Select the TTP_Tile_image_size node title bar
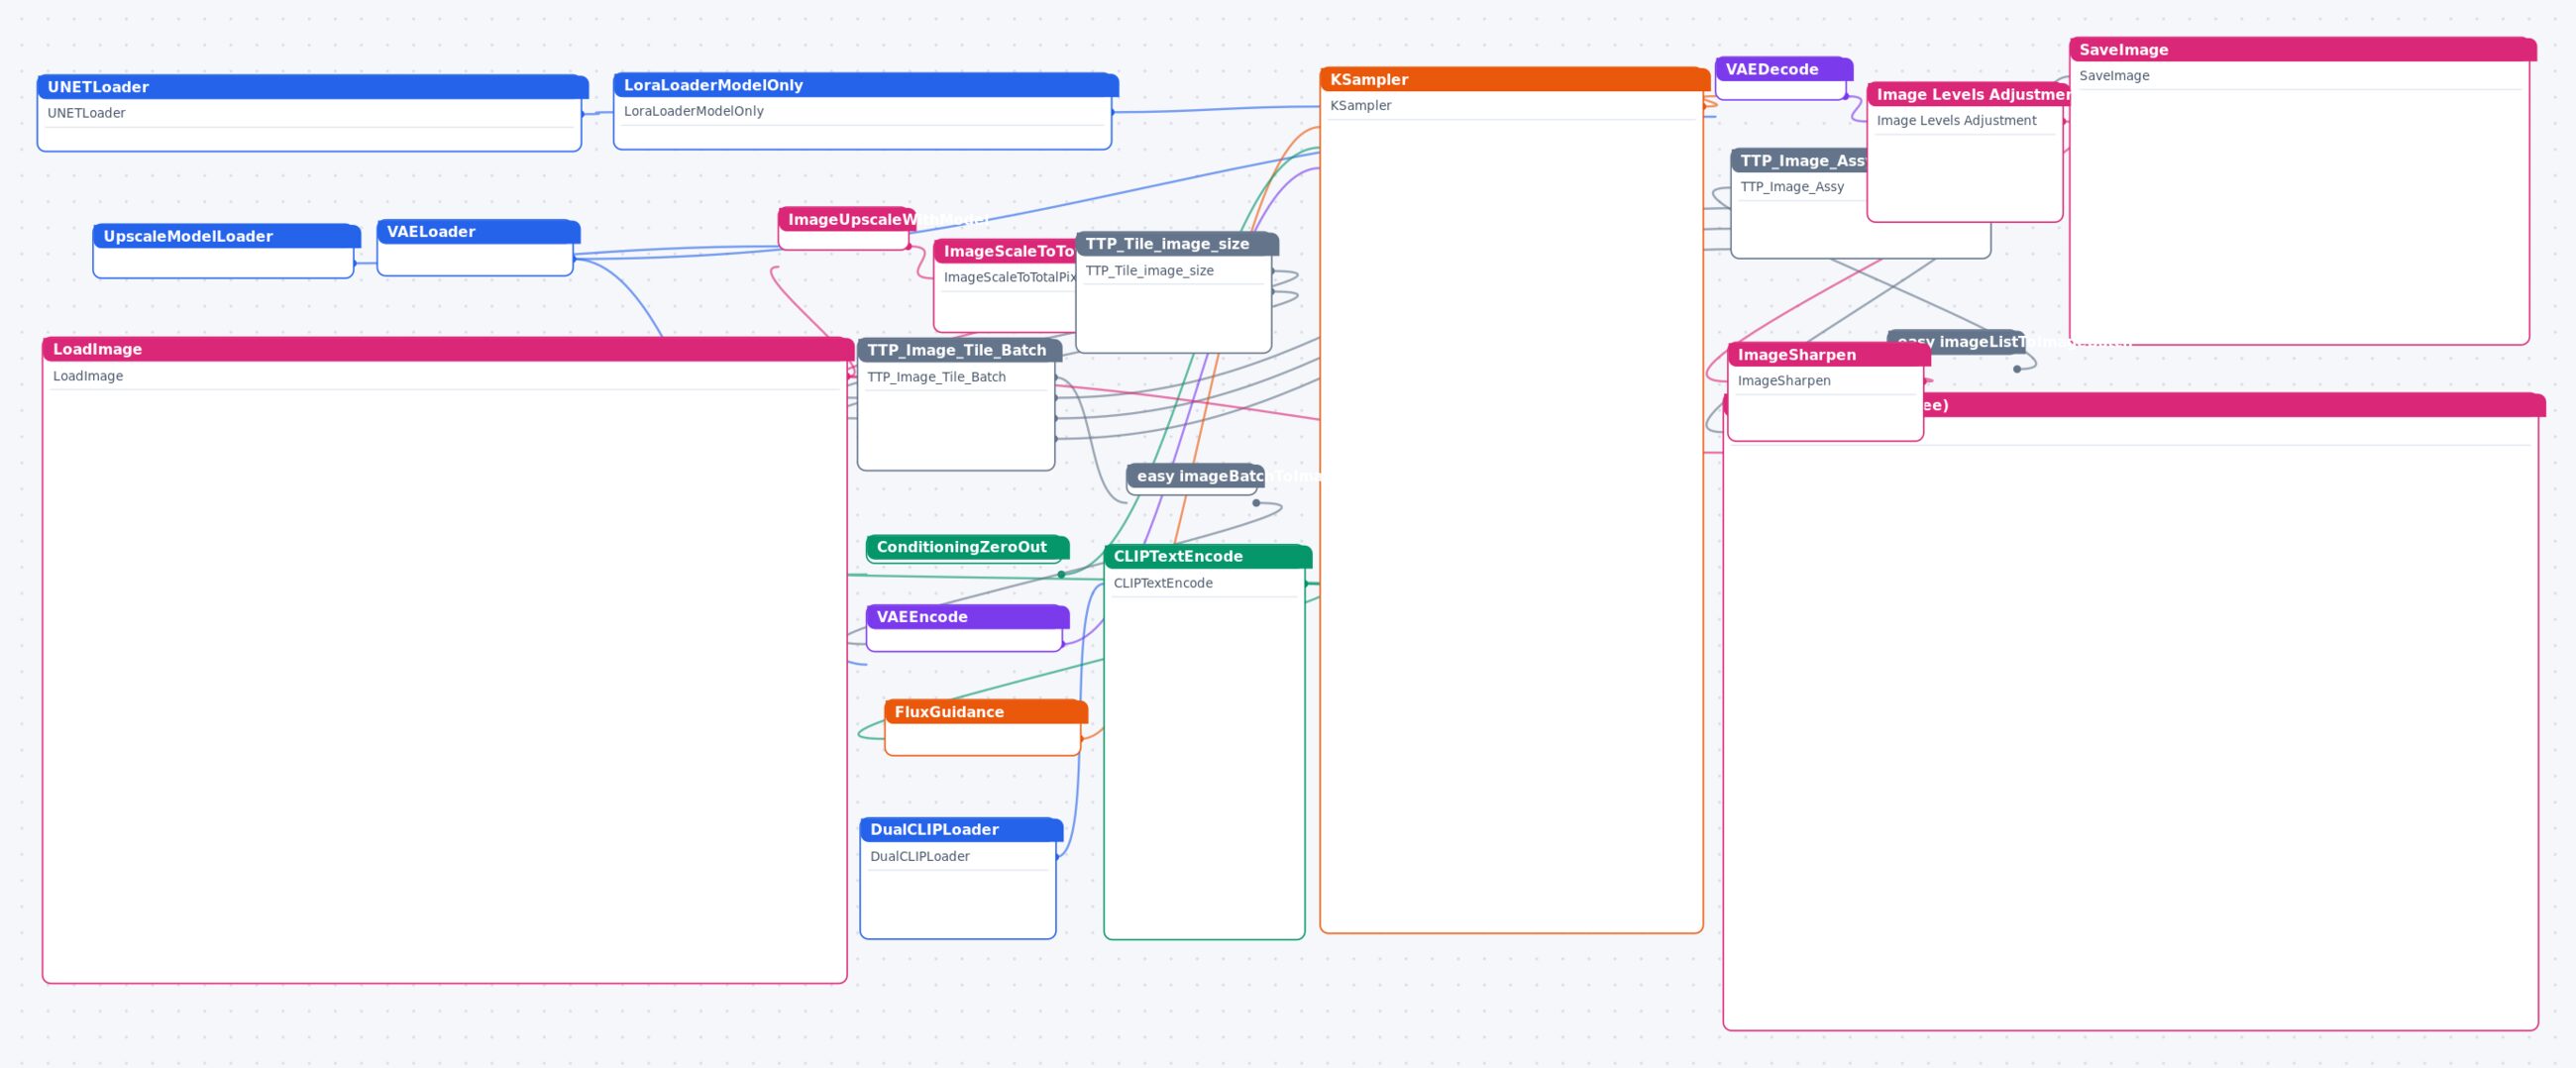The width and height of the screenshot is (2576, 1068). (x=1177, y=244)
